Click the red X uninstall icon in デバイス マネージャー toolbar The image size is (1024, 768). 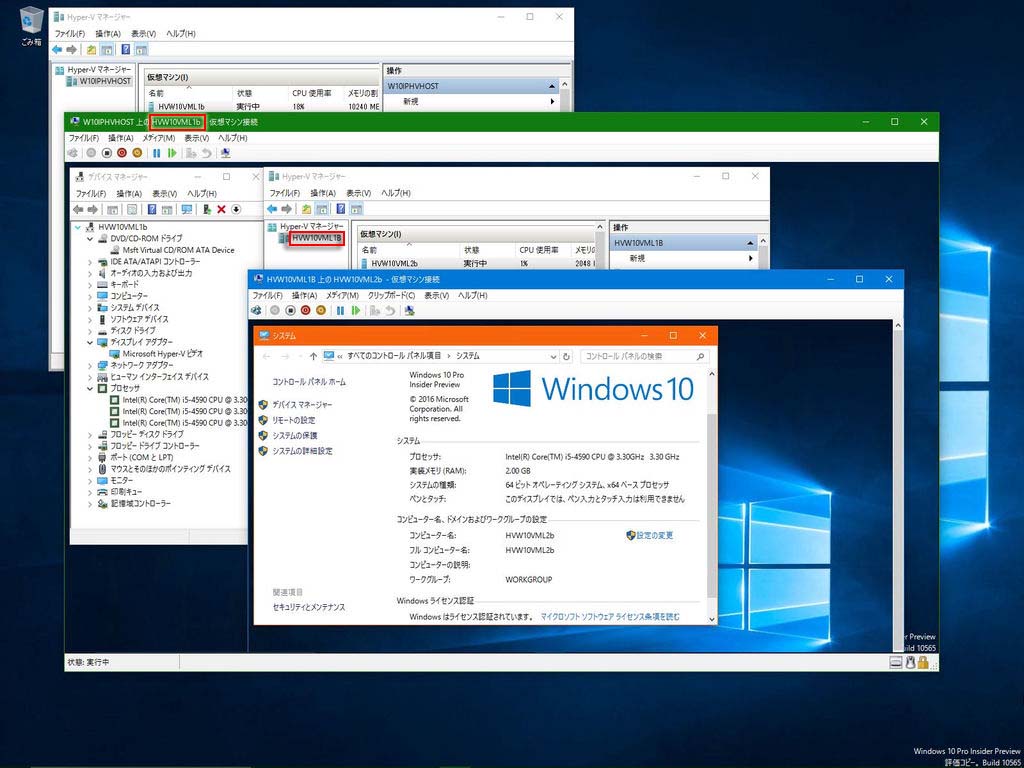pos(221,209)
